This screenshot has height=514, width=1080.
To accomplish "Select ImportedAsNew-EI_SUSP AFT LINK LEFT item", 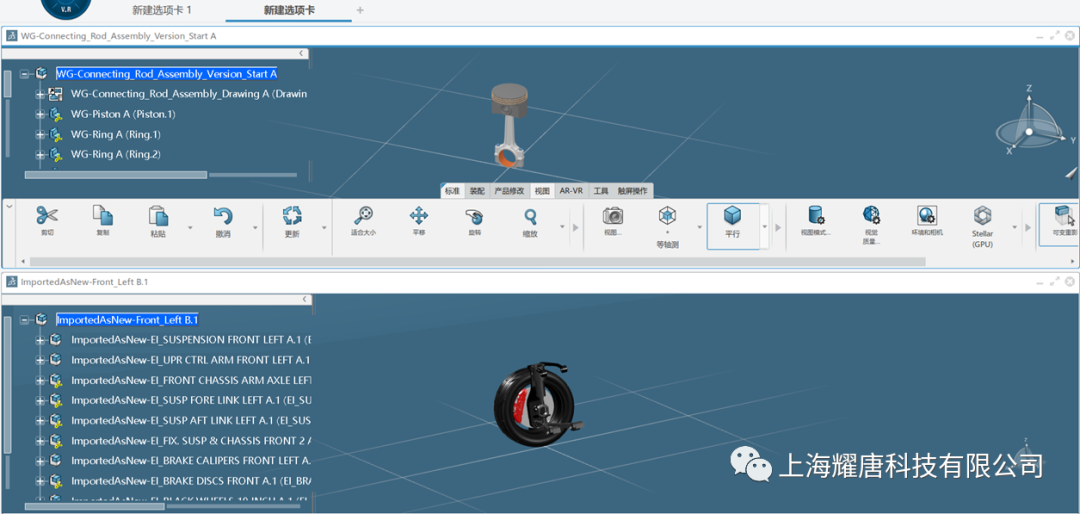I will 191,420.
